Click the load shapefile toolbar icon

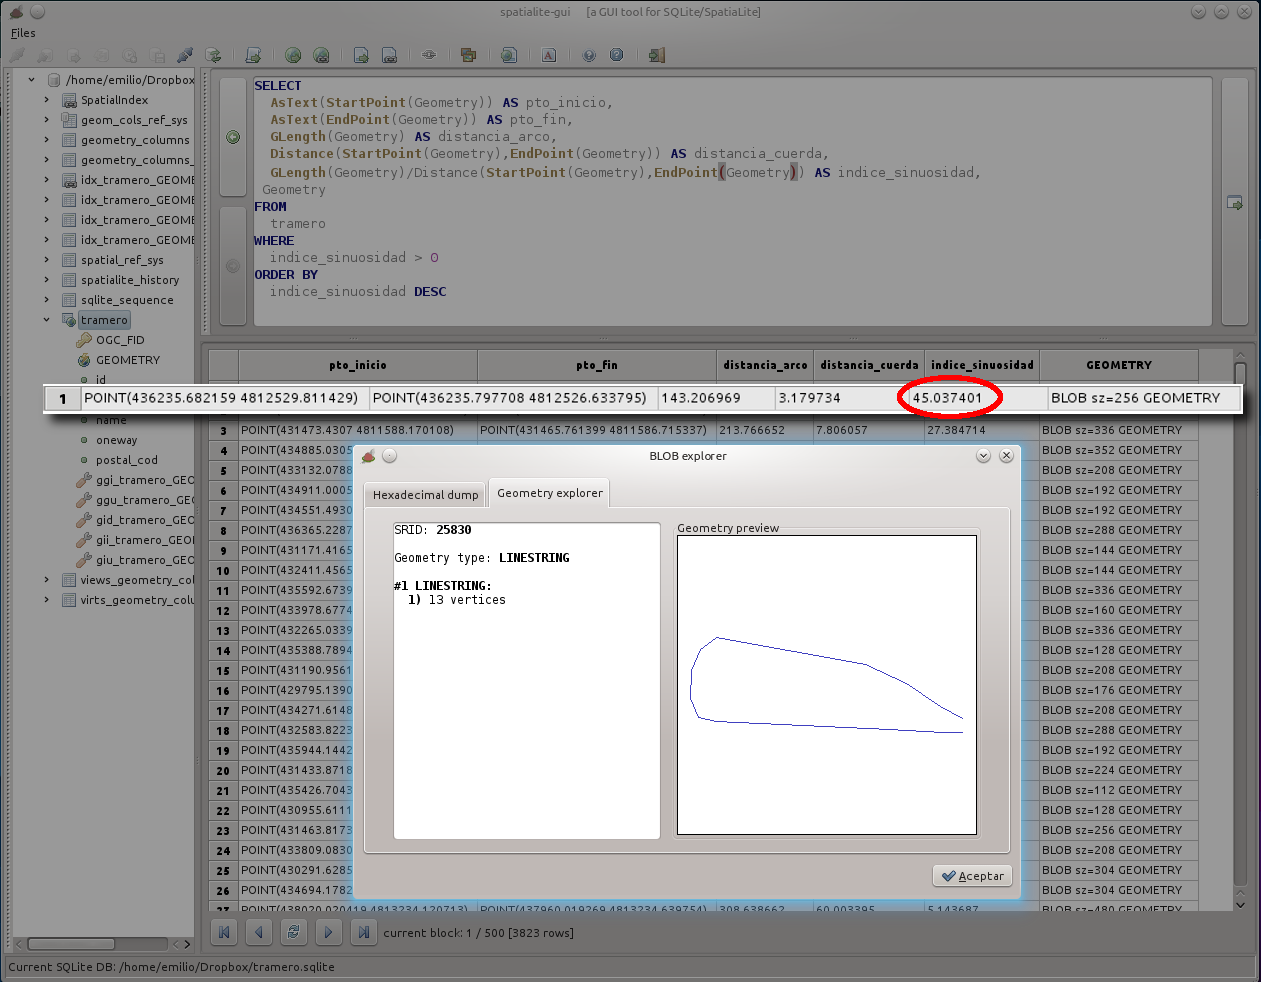(293, 55)
